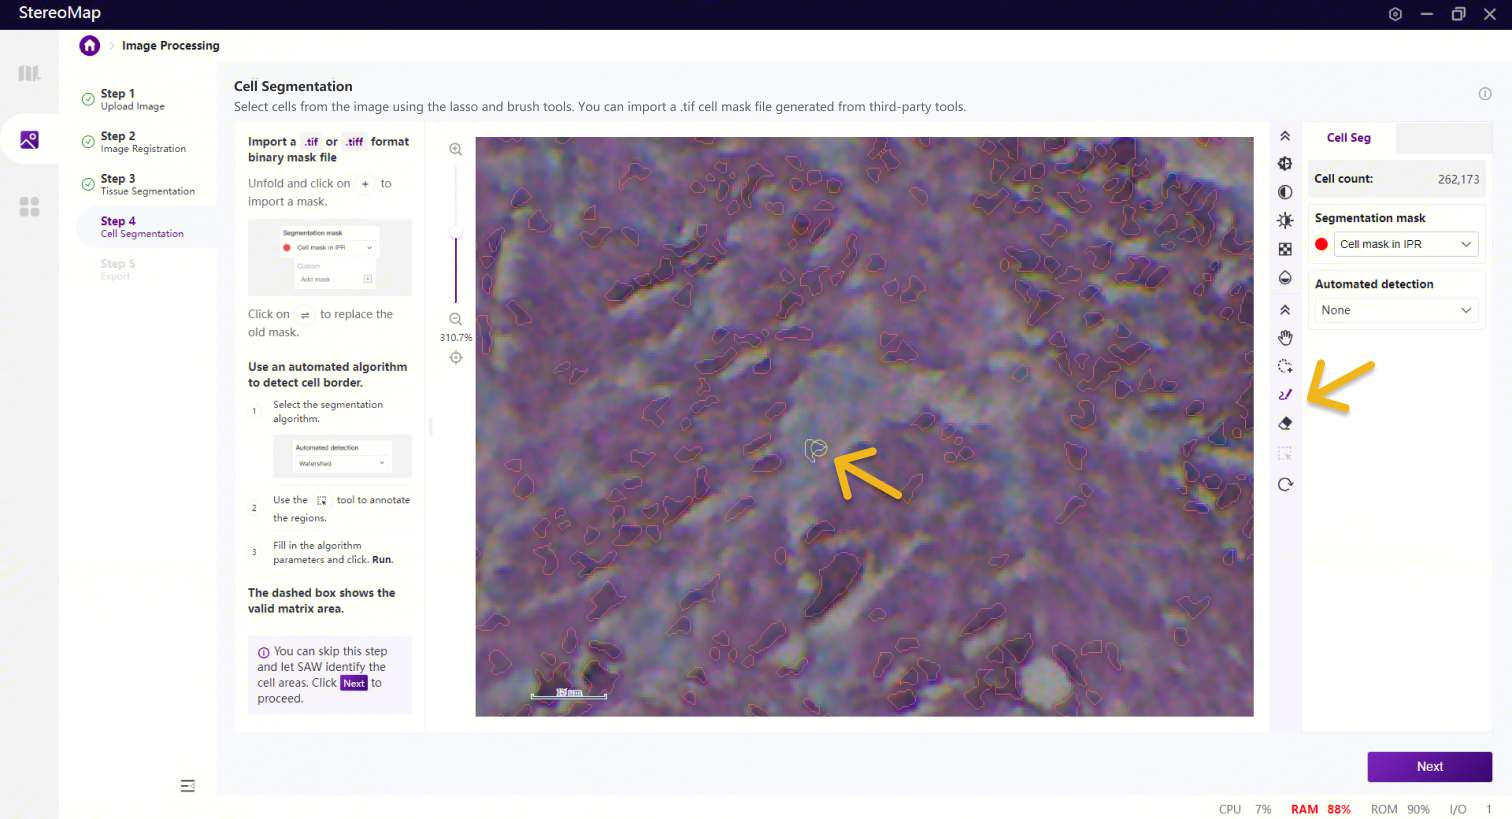Open the brightness adjustment tool
Viewport: 1512px width, 819px height.
(x=1285, y=220)
